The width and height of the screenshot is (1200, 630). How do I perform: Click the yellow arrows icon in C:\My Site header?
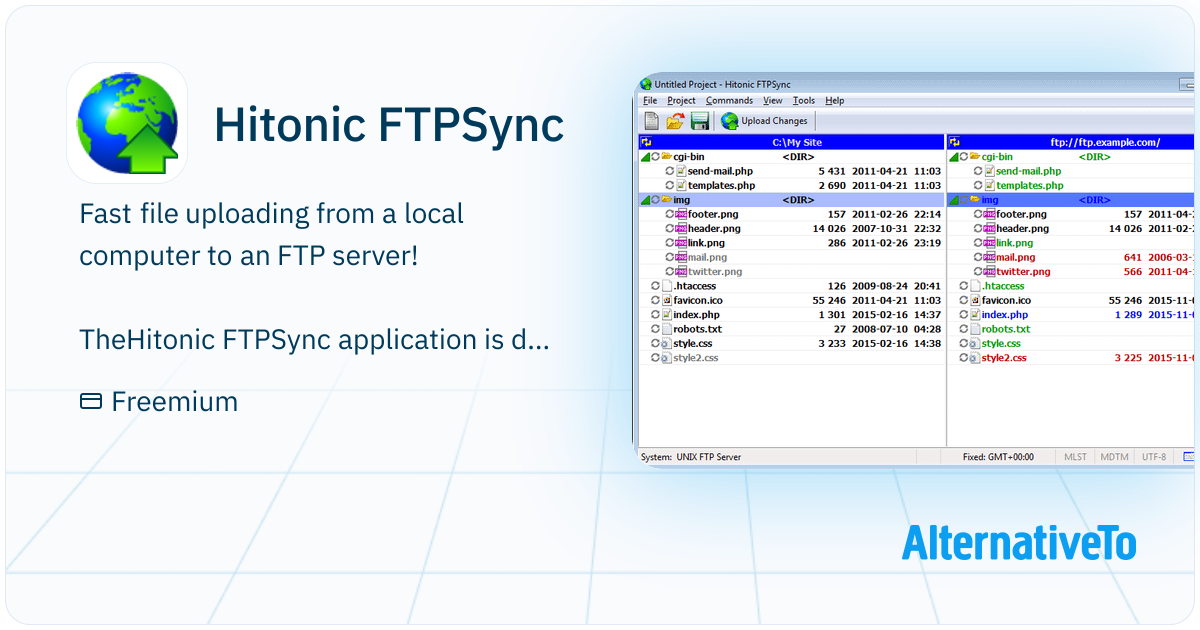(x=646, y=143)
